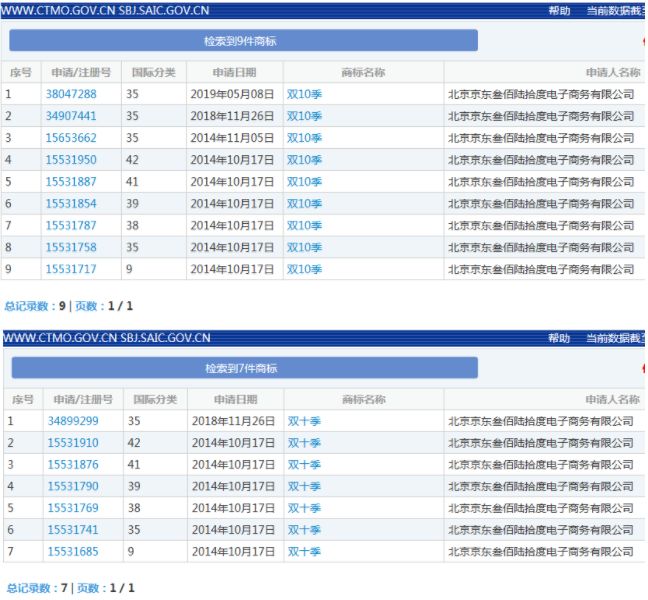Click the 检索到7件商标 banner button
Screen dimensions: 648x600
245,368
